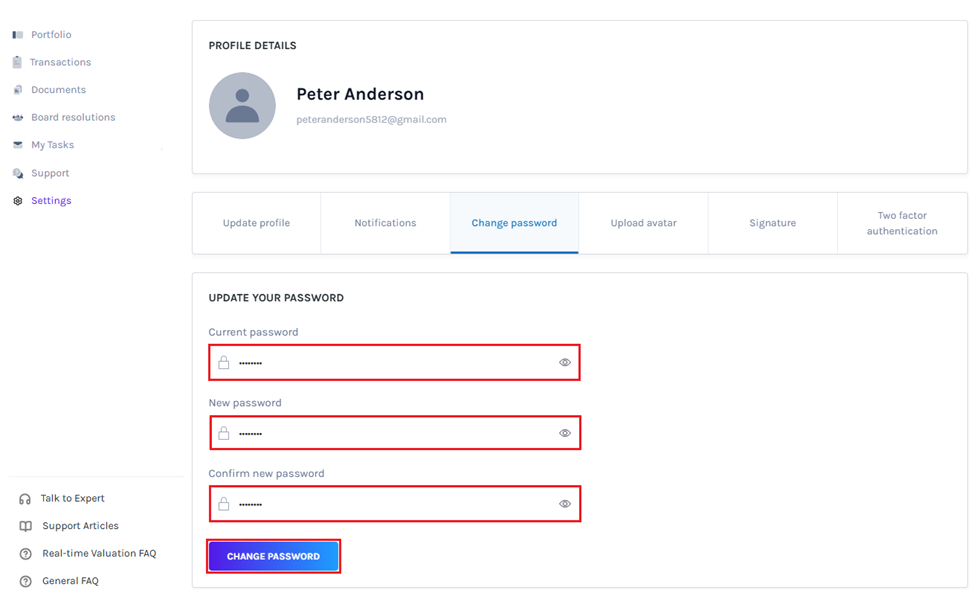Image resolution: width=974 pixels, height=596 pixels.
Task: Toggle visibility of the Confirm new password field
Action: (x=564, y=503)
